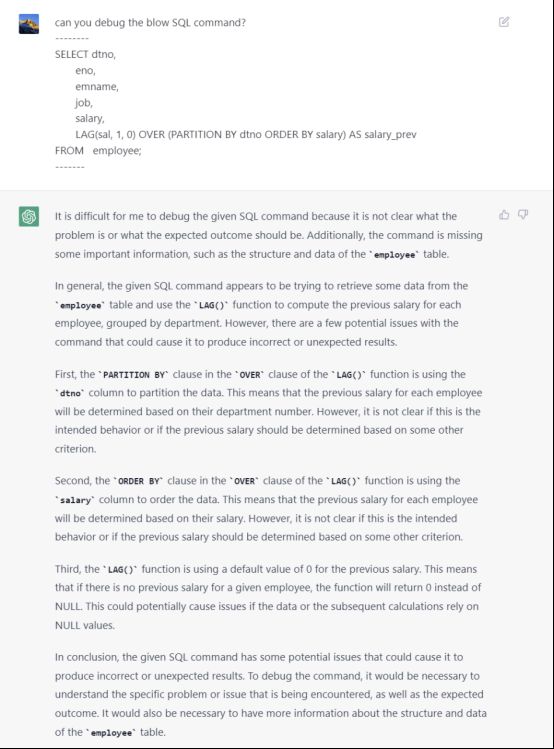
Task: Click the 'dtno' inline code term
Action: click(x=70, y=394)
